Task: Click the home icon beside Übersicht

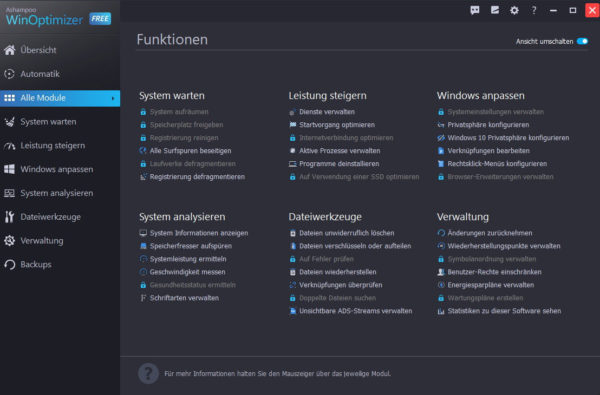Action: pyautogui.click(x=10, y=50)
